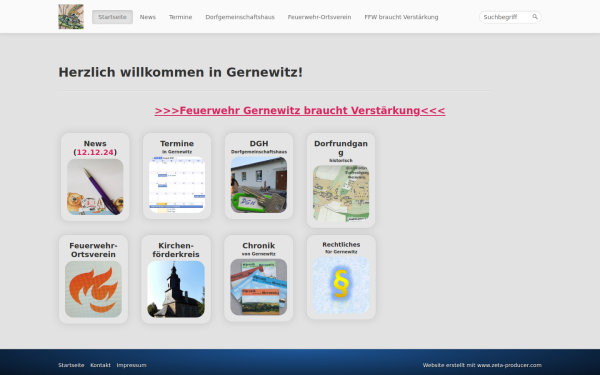Click the 'von Gernewitz' subtitle text
The height and width of the screenshot is (375, 600).
tap(259, 254)
